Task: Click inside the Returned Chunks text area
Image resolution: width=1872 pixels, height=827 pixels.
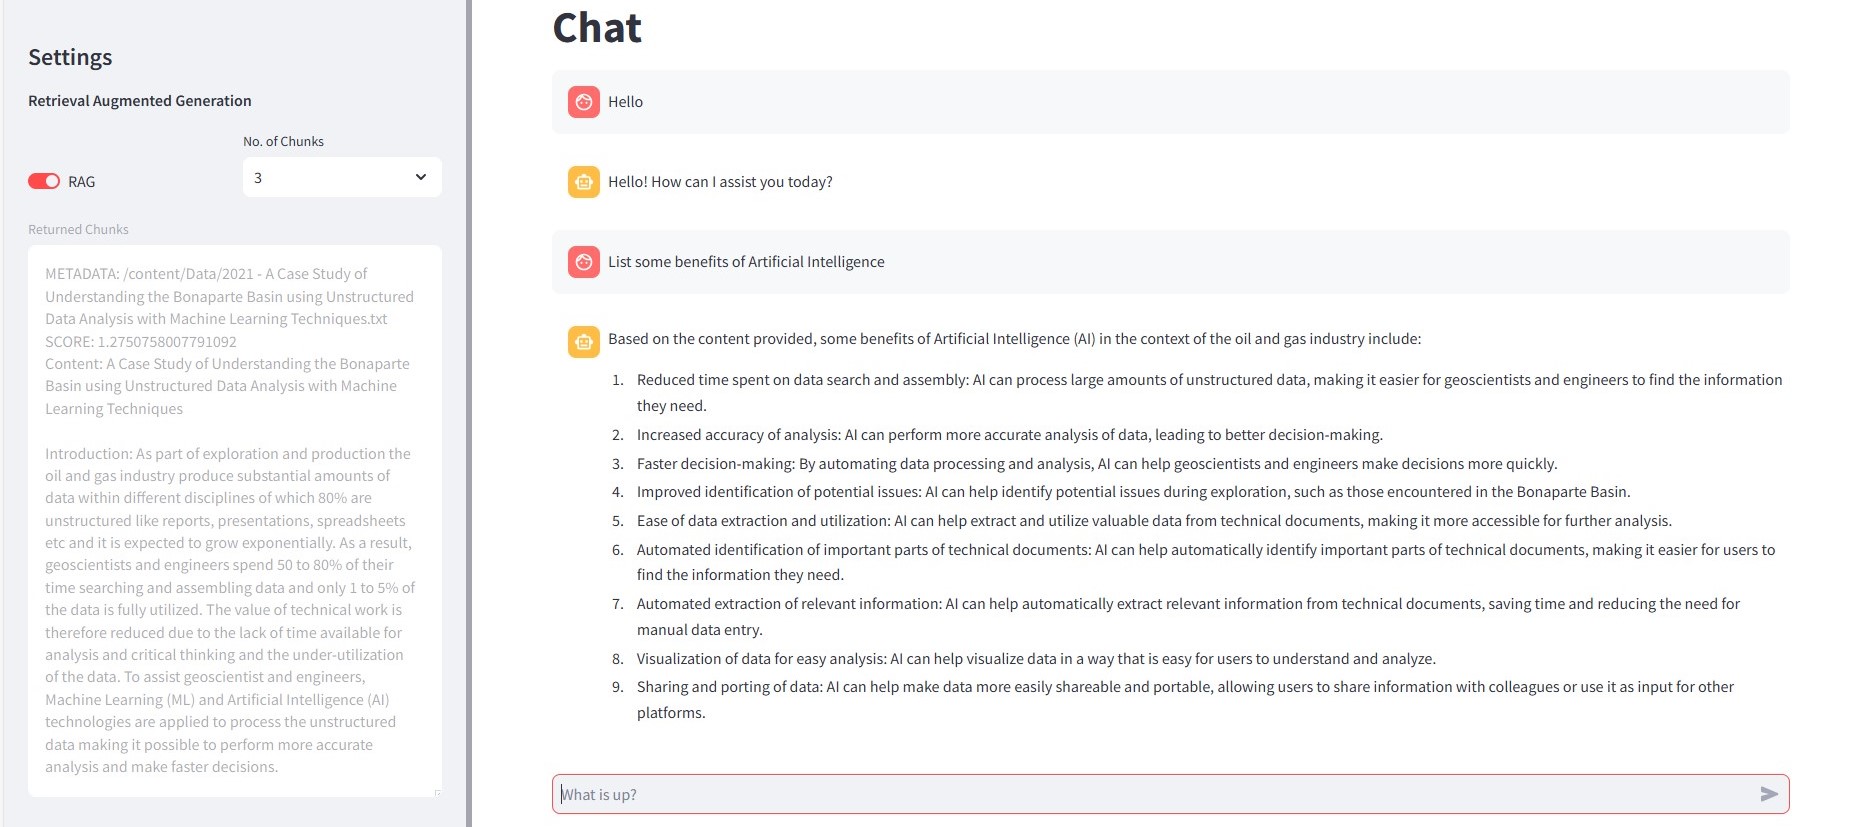Action: tap(234, 520)
